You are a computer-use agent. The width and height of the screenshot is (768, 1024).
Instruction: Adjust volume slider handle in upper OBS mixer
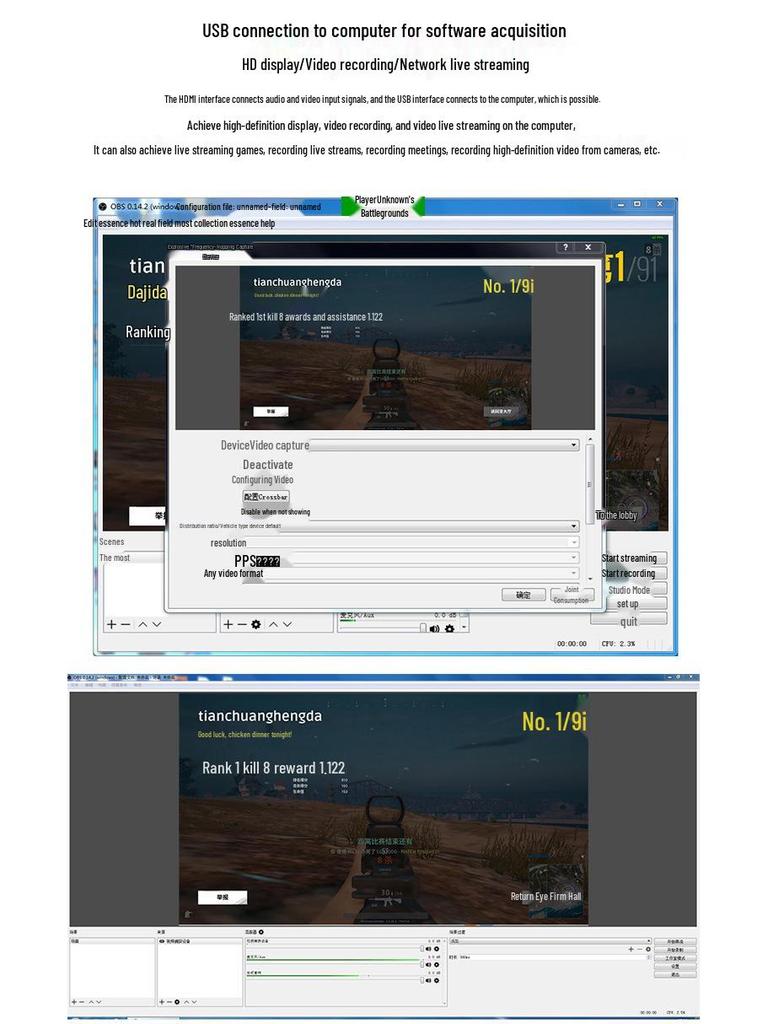click(x=423, y=628)
